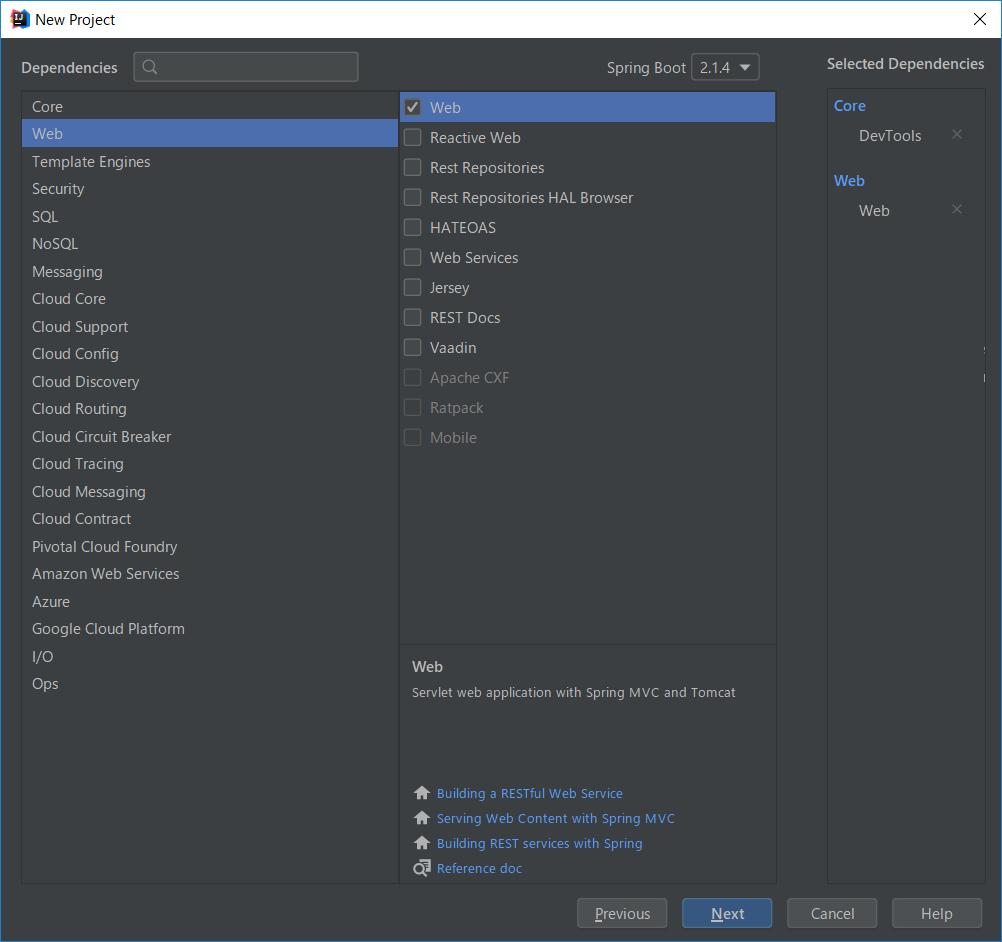
Task: Select the Azure category
Action: click(x=210, y=601)
